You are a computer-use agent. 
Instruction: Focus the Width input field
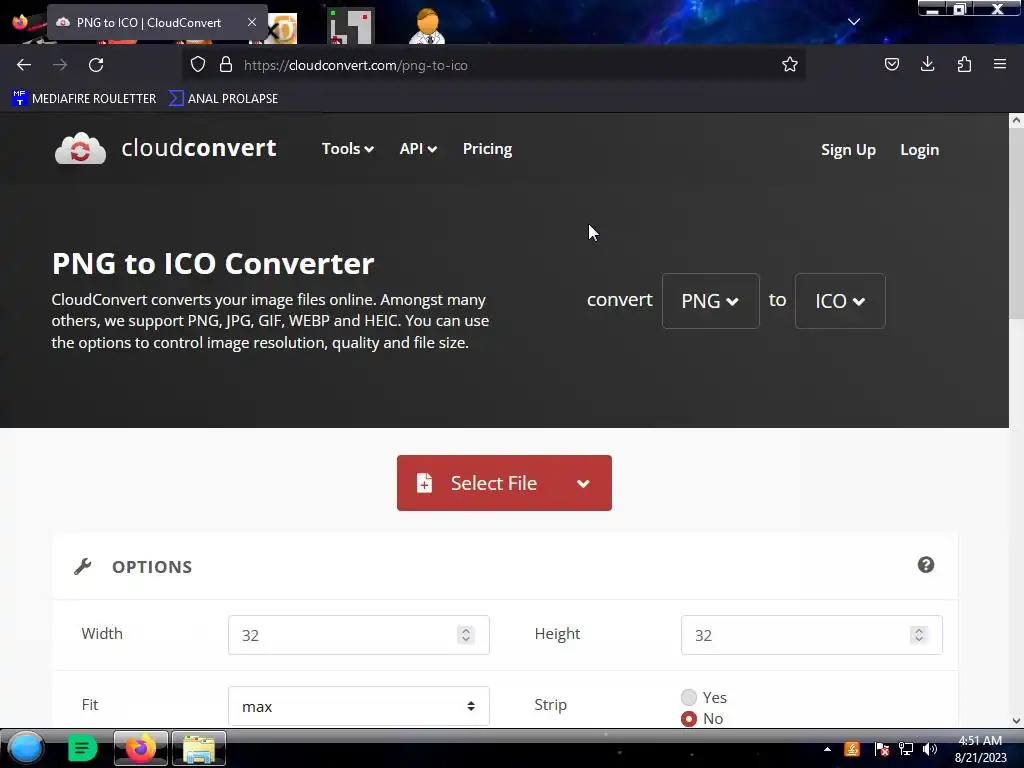coord(359,635)
